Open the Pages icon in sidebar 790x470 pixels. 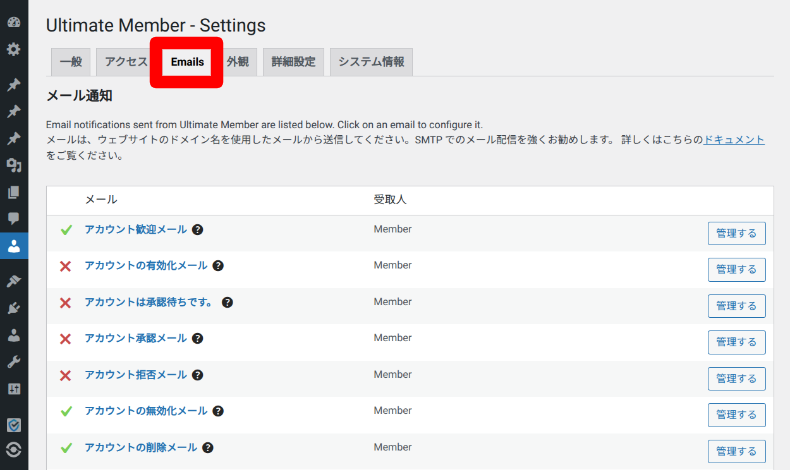click(x=14, y=192)
